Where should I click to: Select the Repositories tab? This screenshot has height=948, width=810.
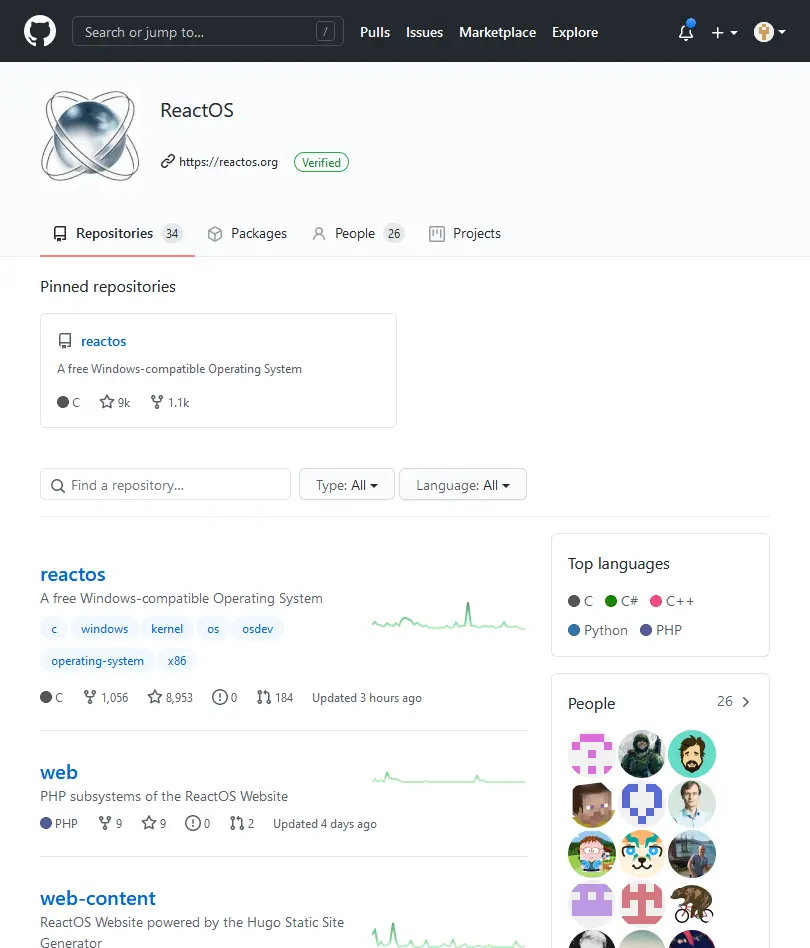pos(117,234)
